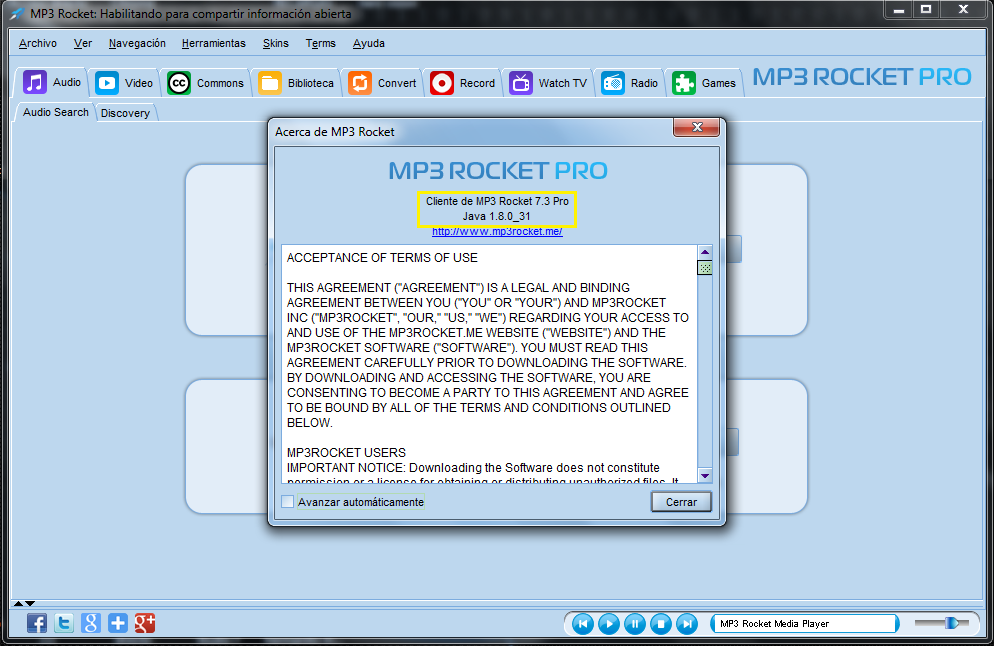Minimize the MP3 Rocket window

pyautogui.click(x=898, y=10)
